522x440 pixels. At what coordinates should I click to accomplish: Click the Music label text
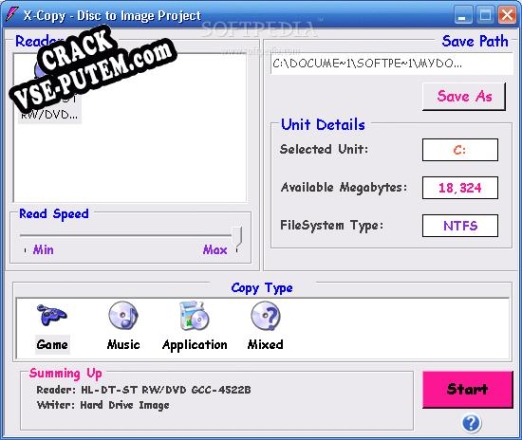[123, 344]
